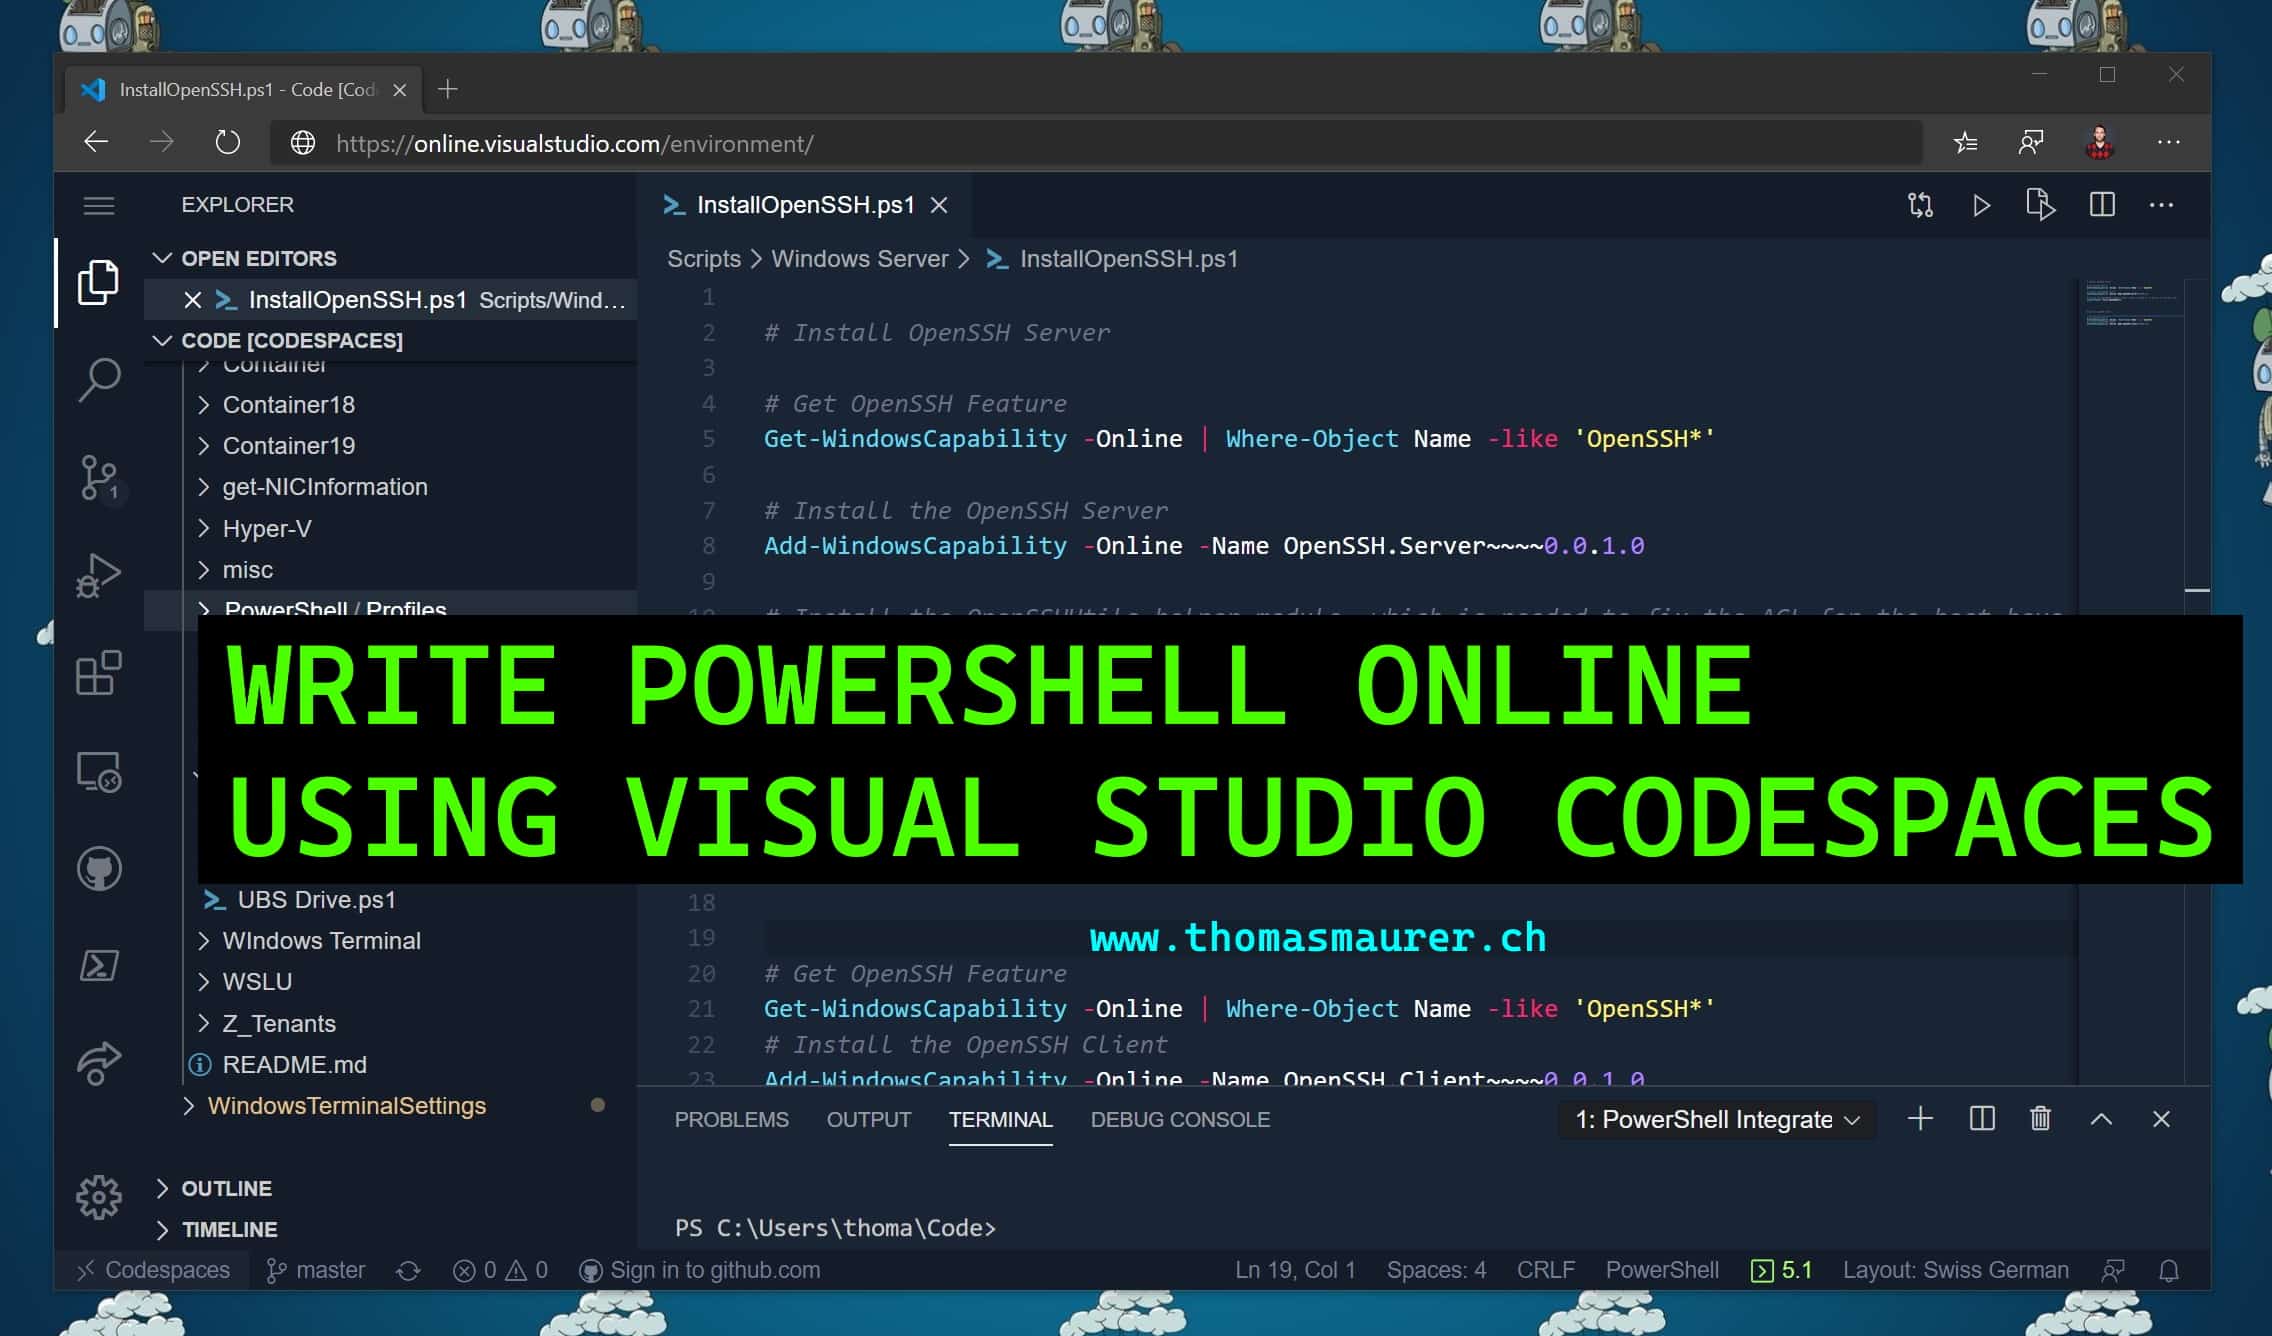Open the PowerShell command explorer icon
The width and height of the screenshot is (2272, 1336).
click(x=98, y=965)
